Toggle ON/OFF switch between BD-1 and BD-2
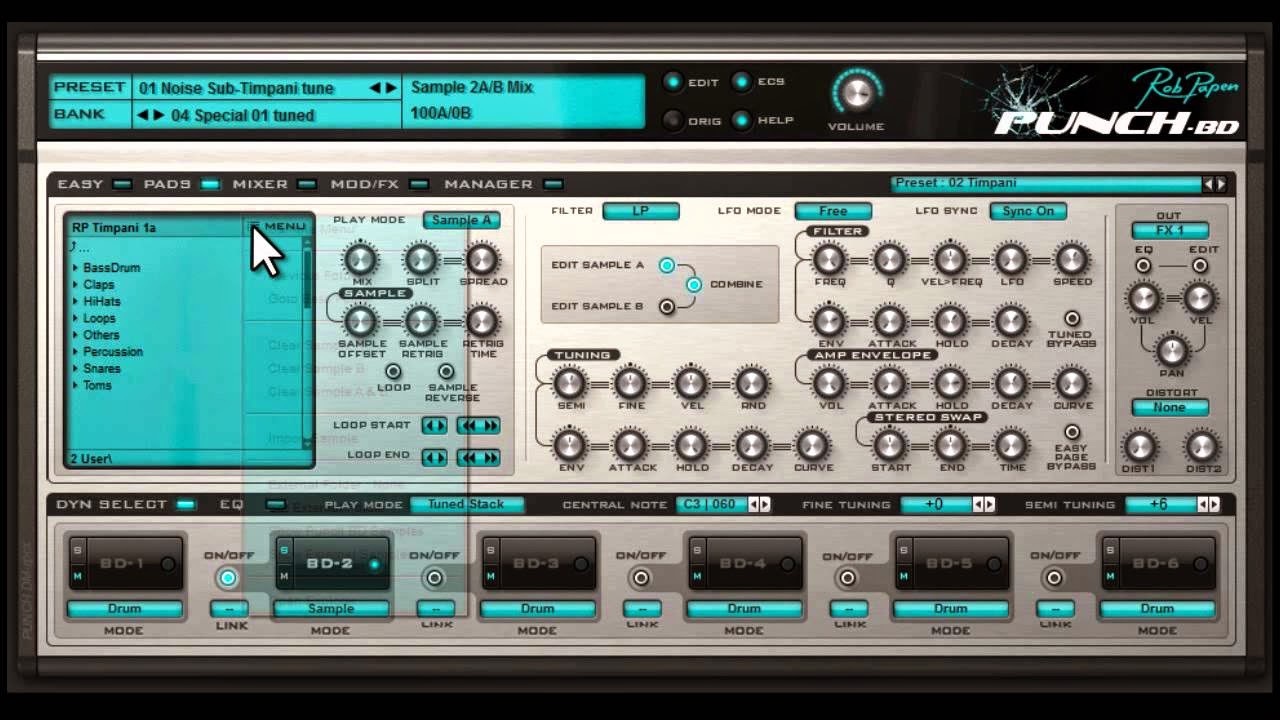The image size is (1280, 720). tap(228, 578)
